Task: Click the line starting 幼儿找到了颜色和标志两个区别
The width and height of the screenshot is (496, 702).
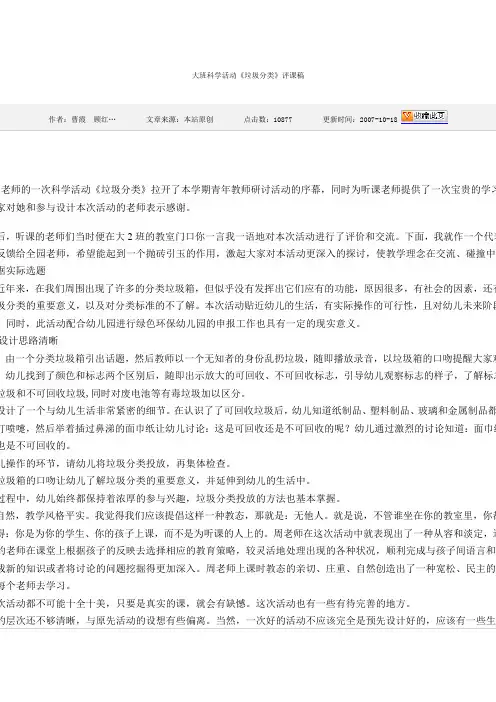Action: click(251, 376)
